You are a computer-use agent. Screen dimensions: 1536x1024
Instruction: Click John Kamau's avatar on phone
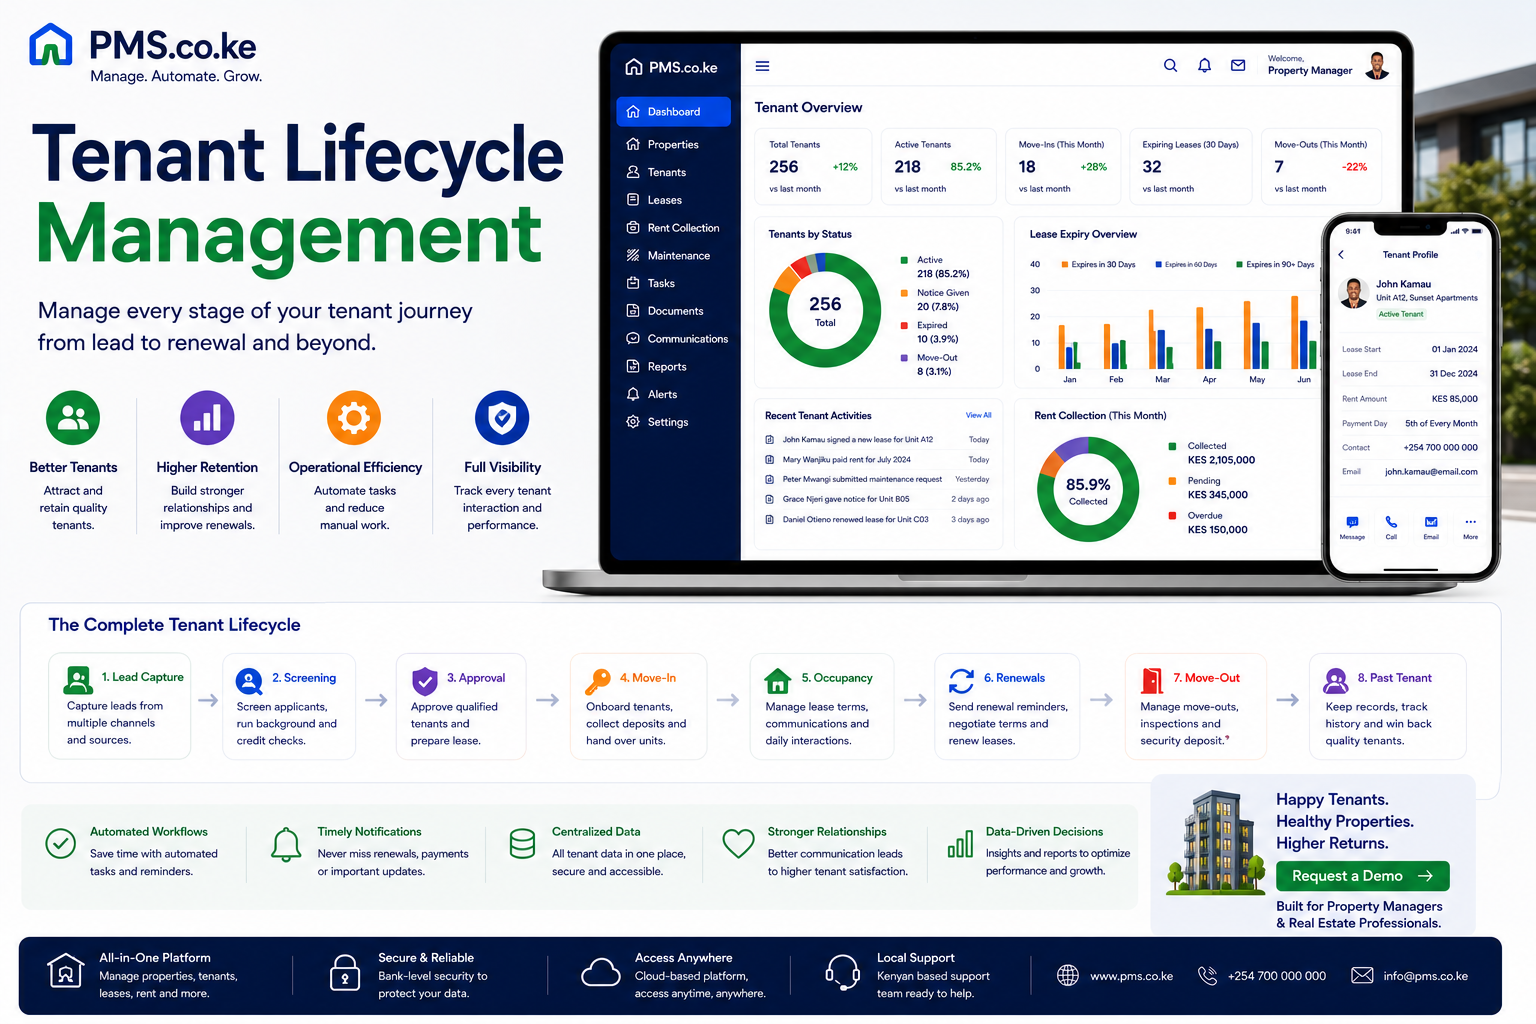coord(1353,292)
